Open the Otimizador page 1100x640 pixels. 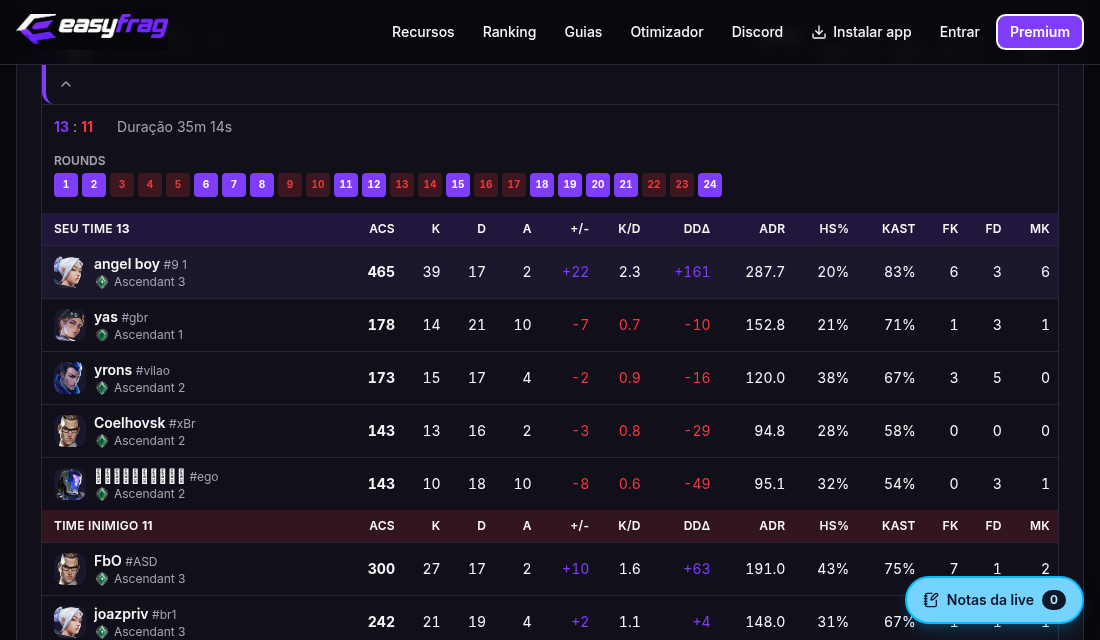pyautogui.click(x=666, y=32)
